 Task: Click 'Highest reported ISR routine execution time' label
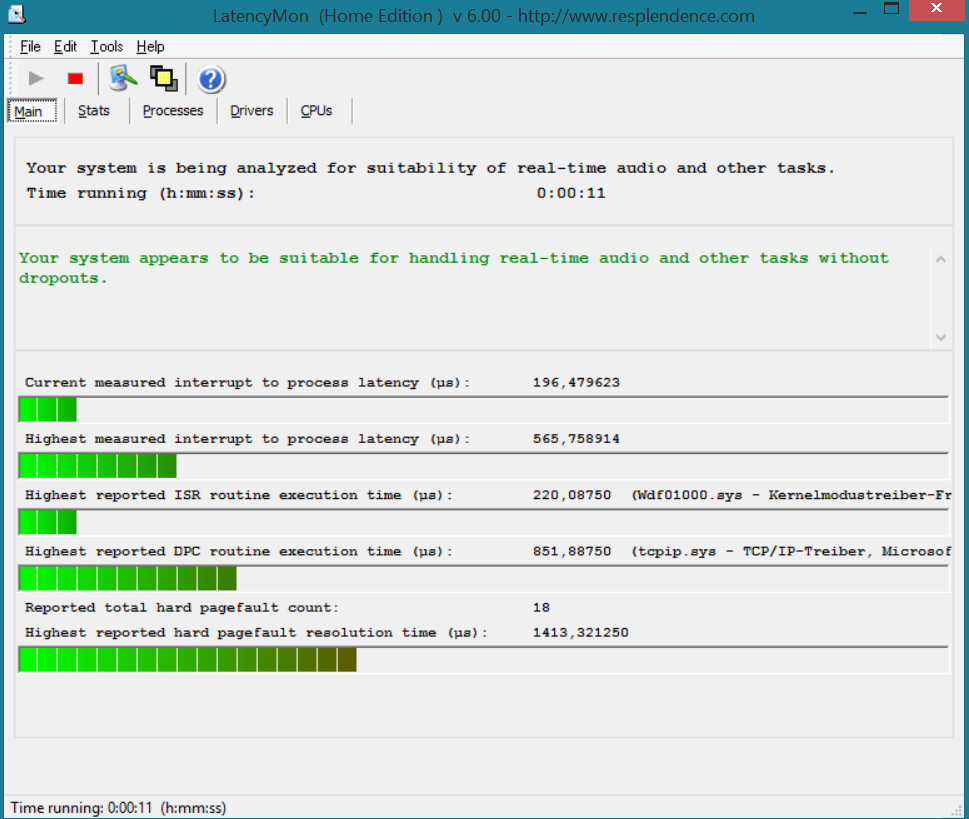point(239,494)
